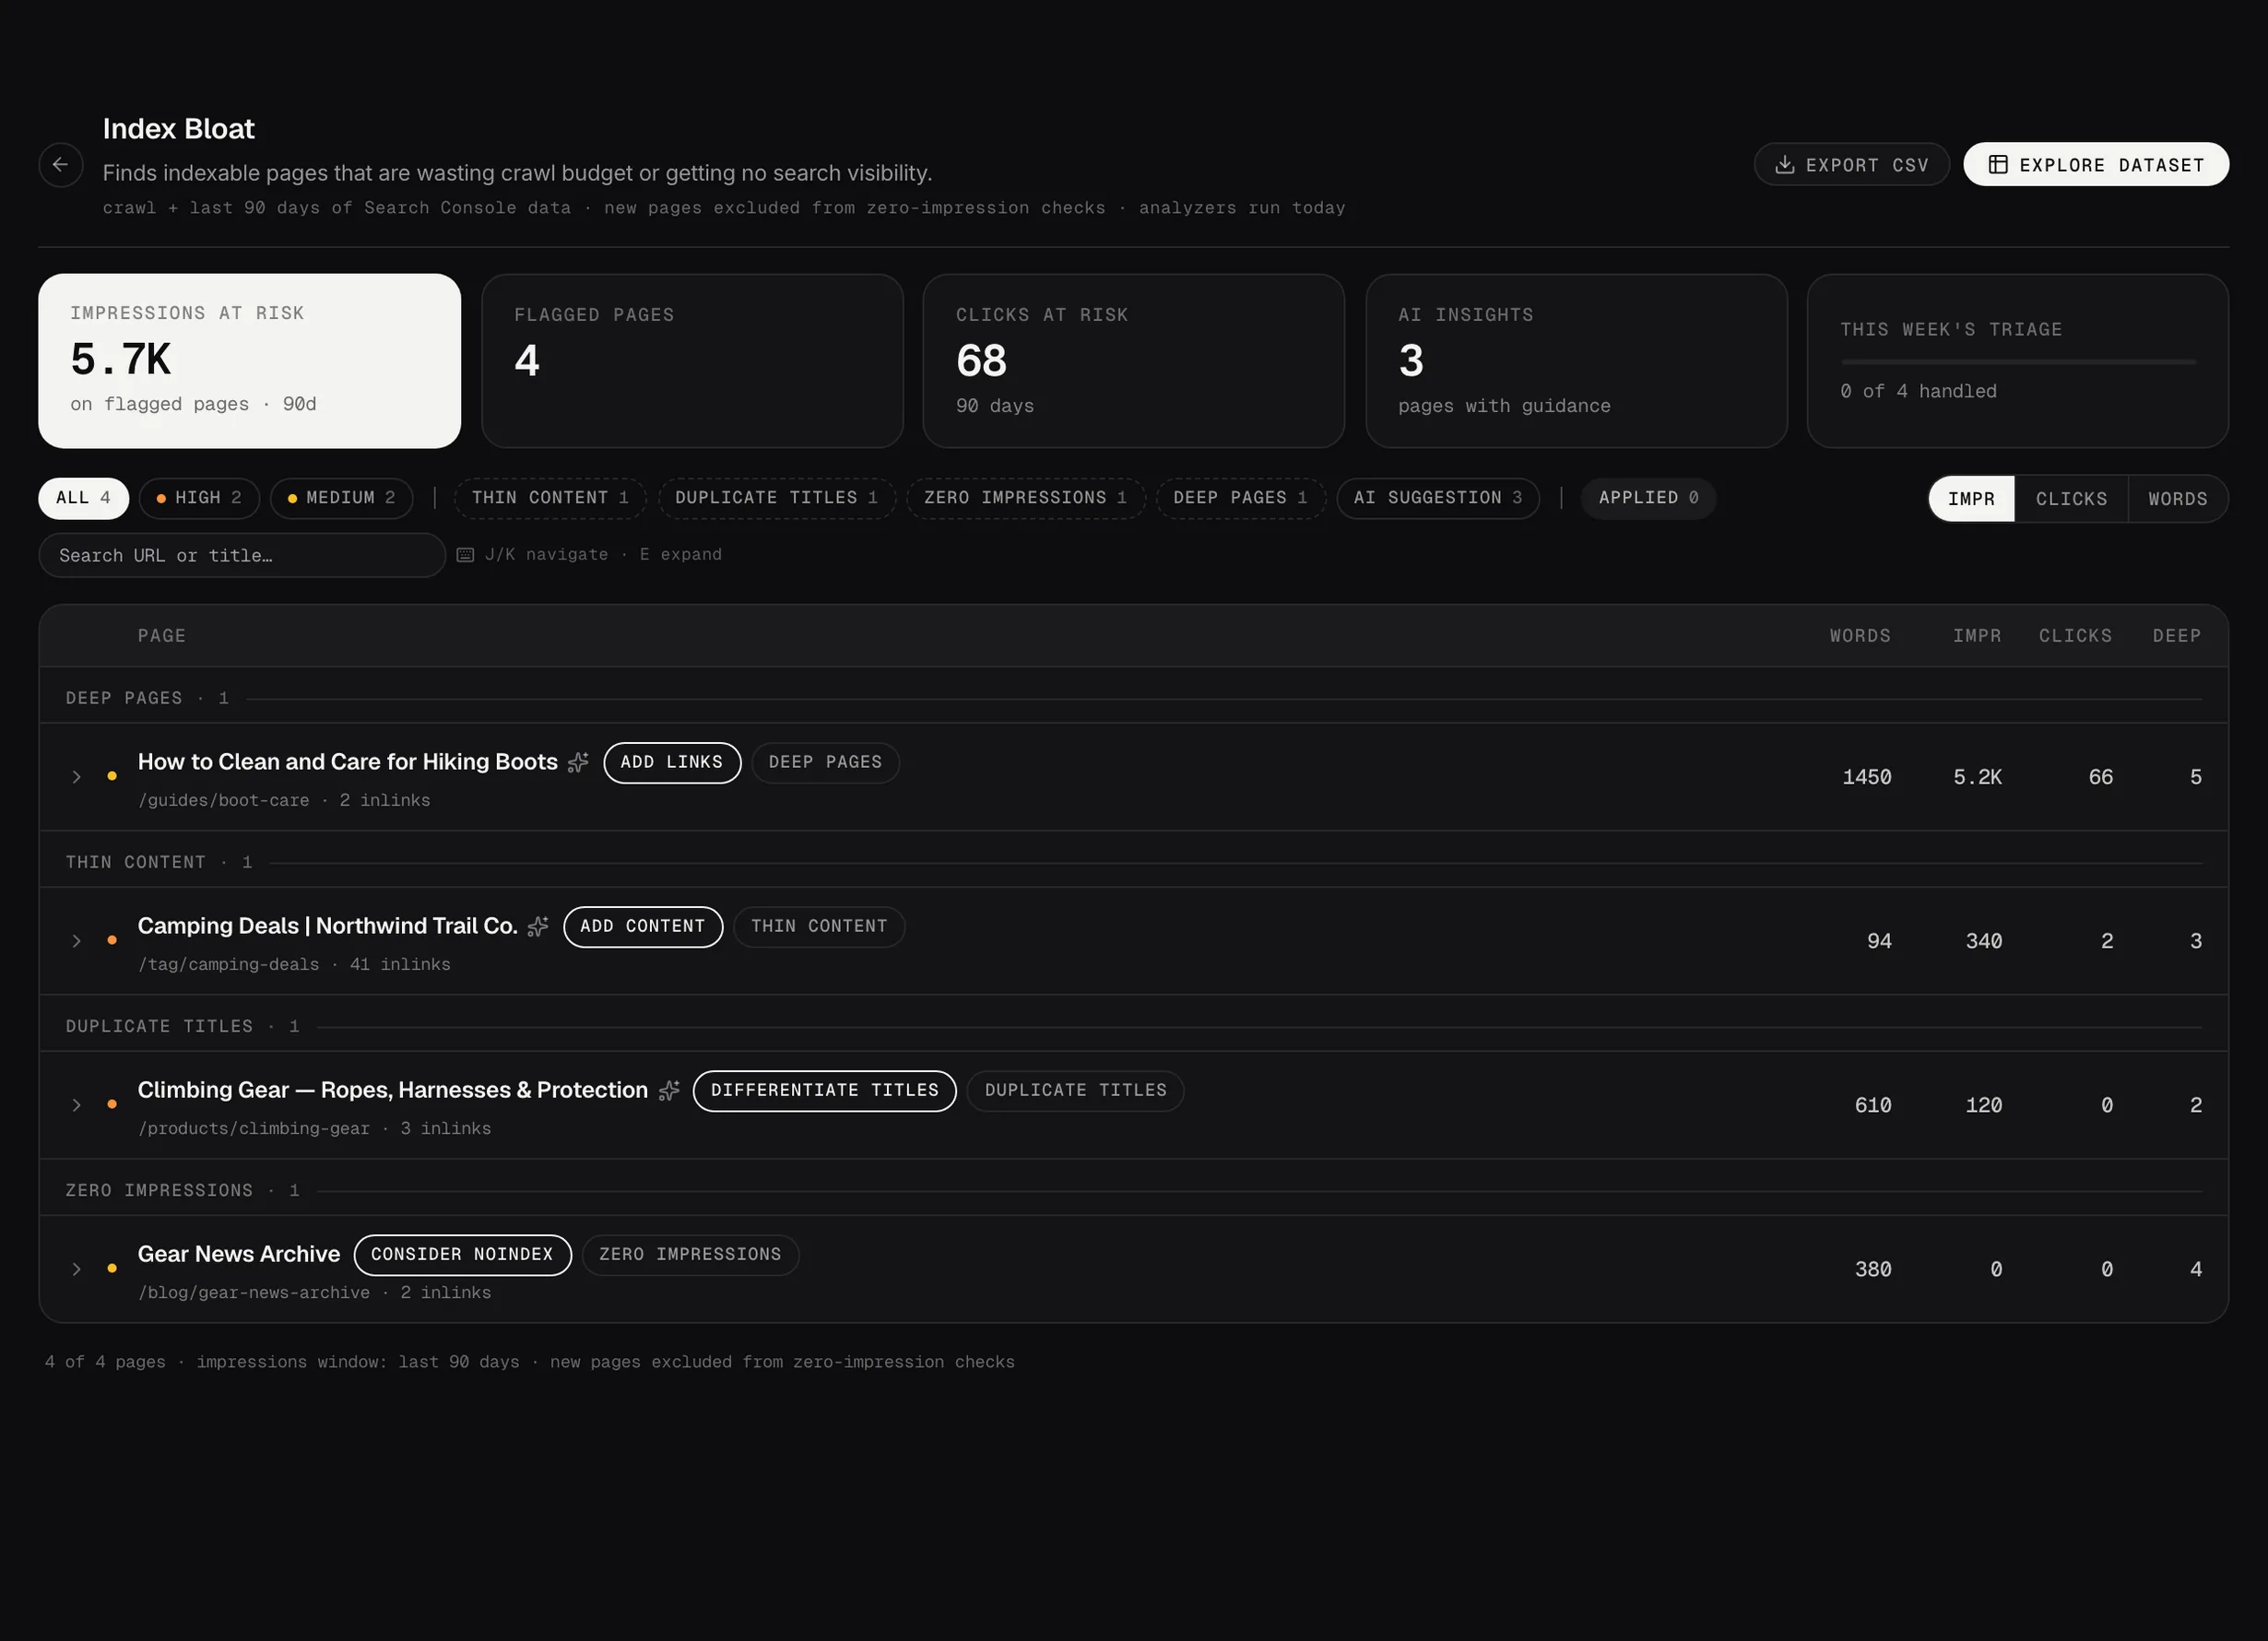Click AI sparkle icon beside Camping Deals title

(538, 926)
